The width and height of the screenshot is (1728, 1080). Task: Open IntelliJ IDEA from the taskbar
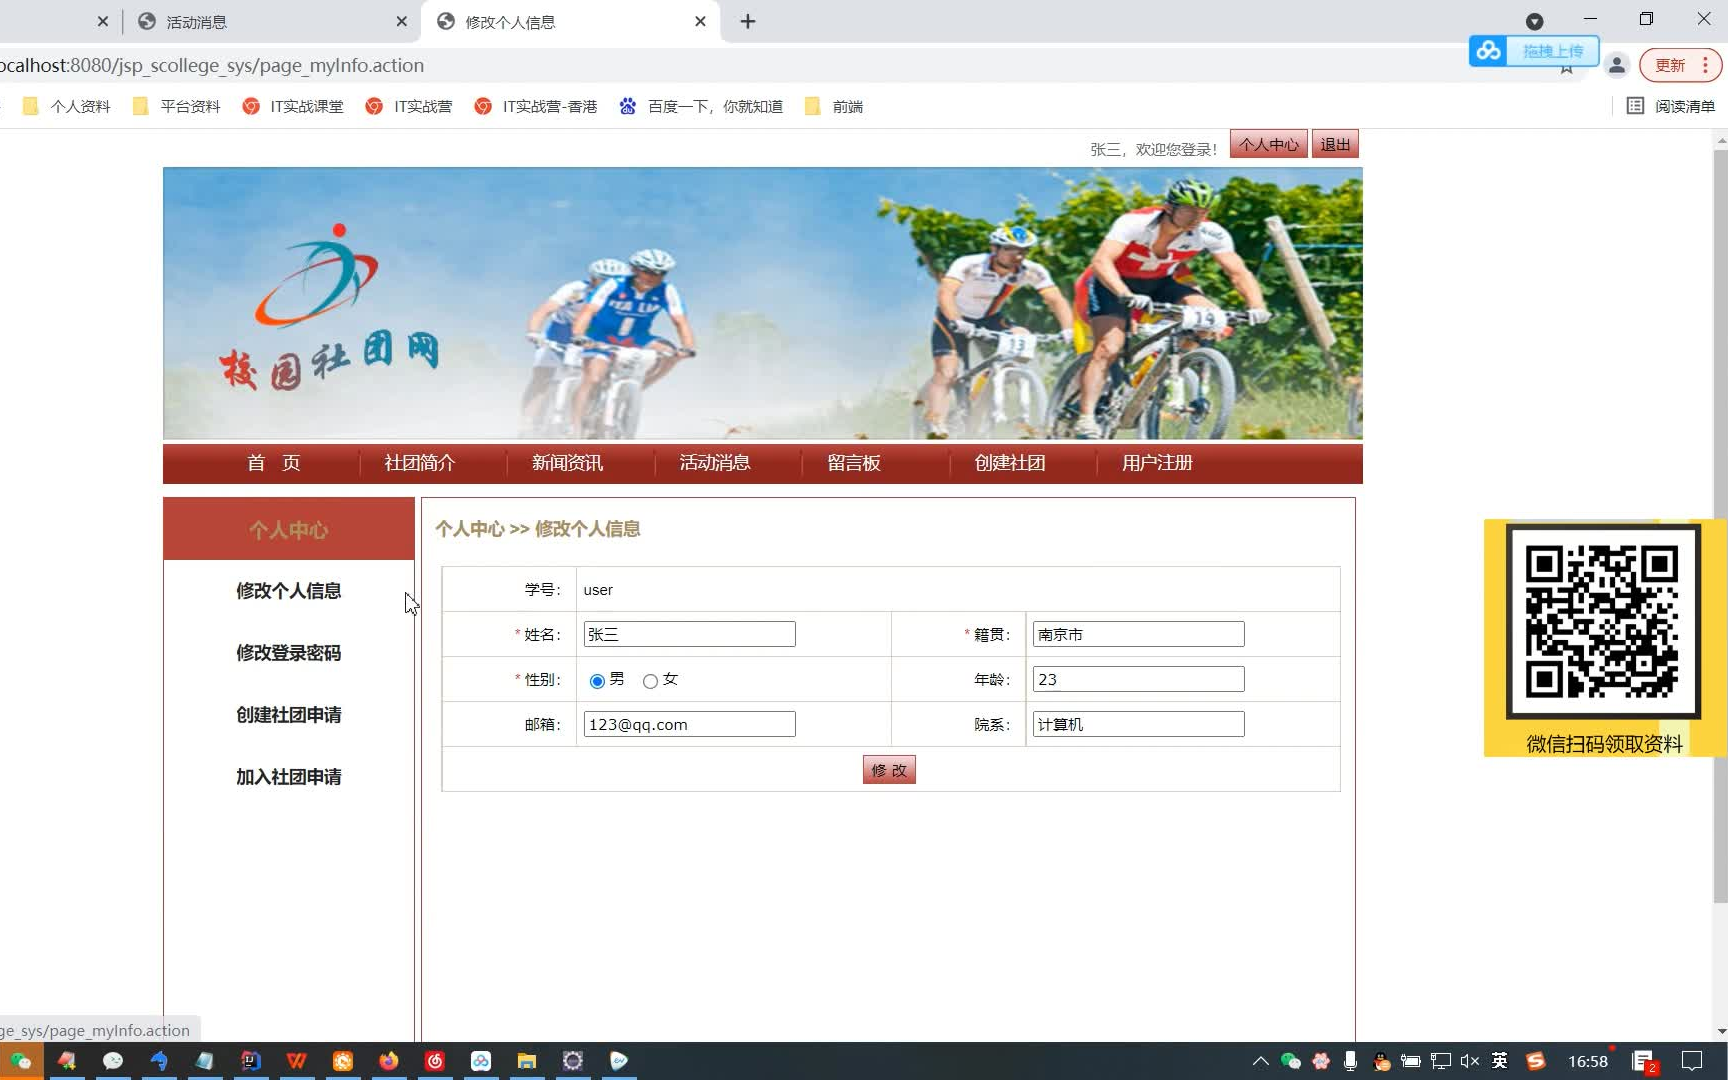click(x=250, y=1062)
